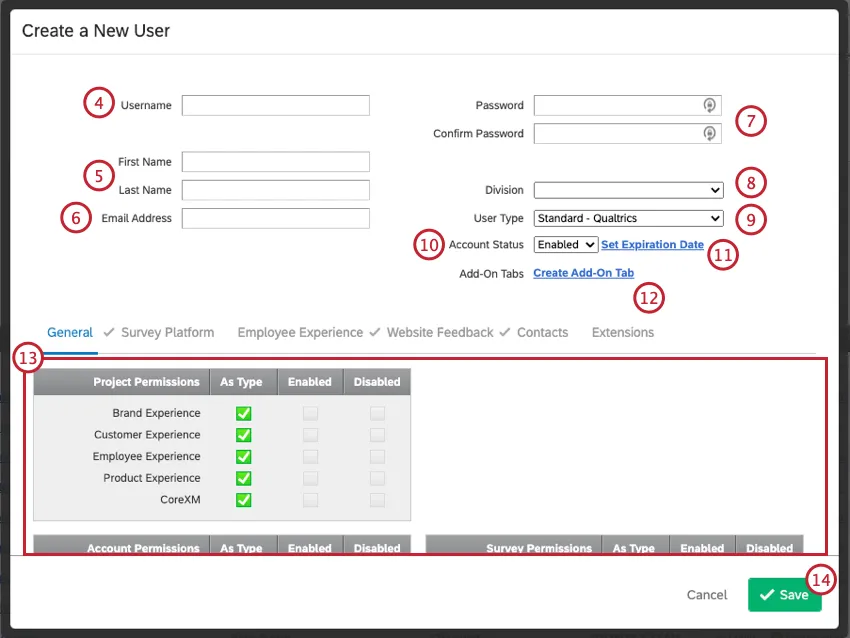The height and width of the screenshot is (638, 850).
Task: Open the Extensions tab
Action: pyautogui.click(x=622, y=332)
